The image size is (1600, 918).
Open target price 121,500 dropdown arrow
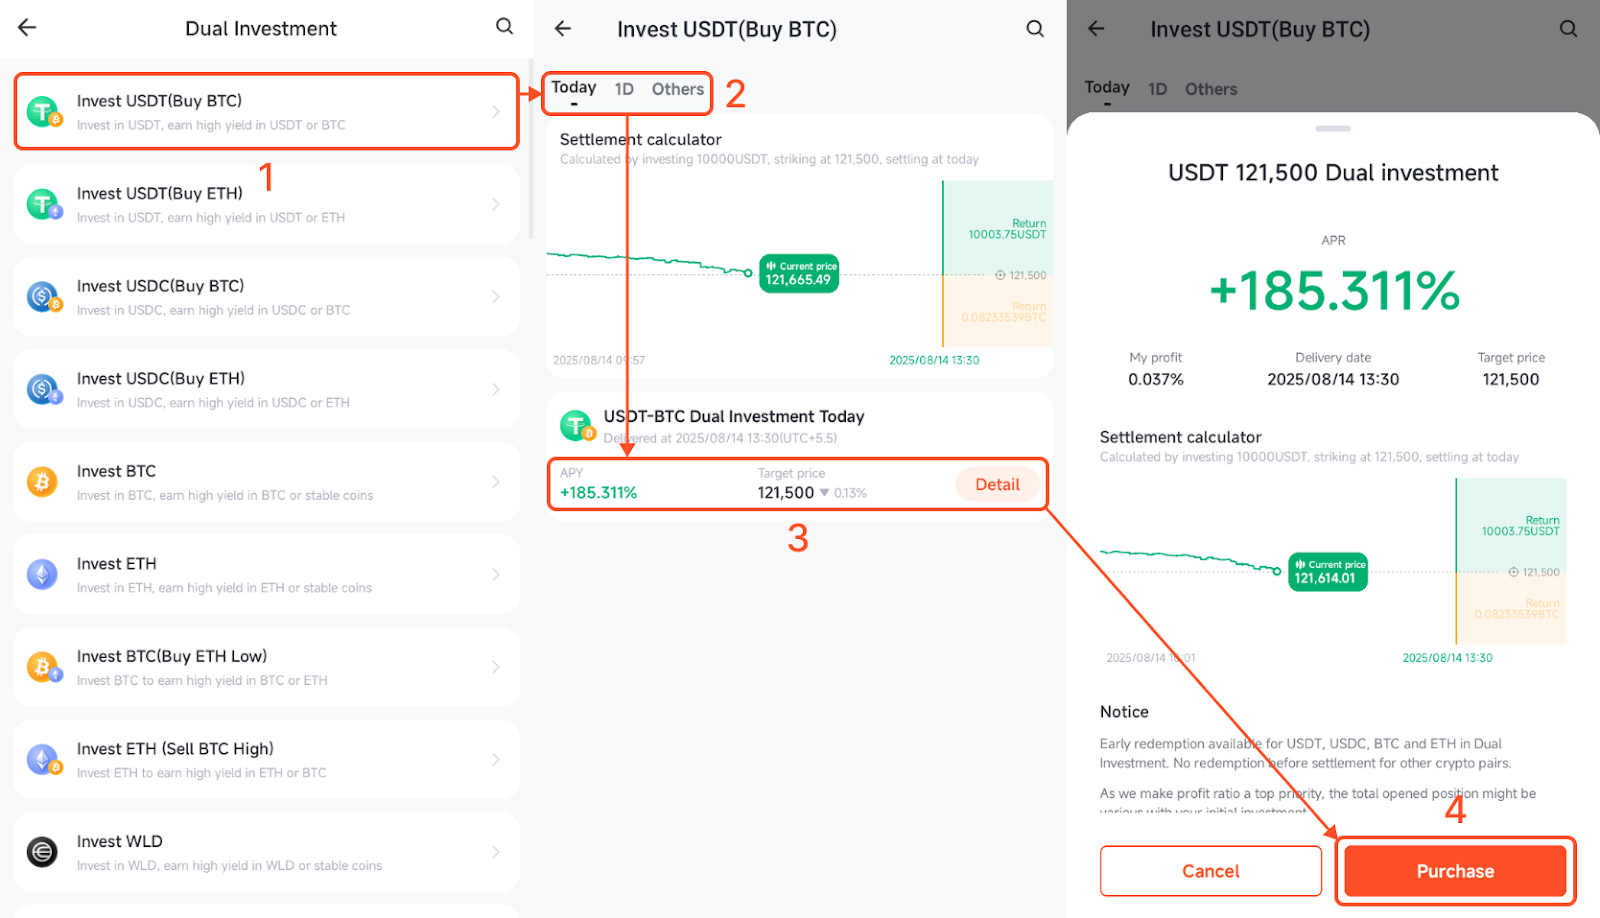tap(824, 493)
